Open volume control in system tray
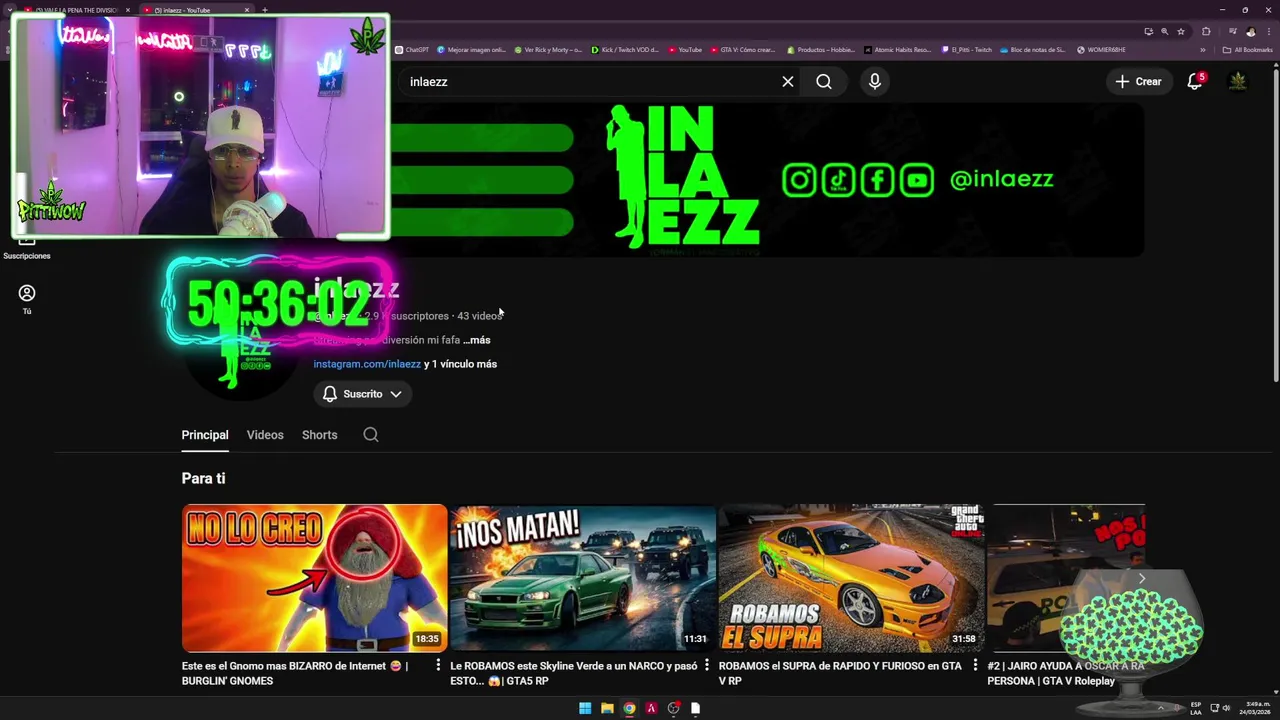Image resolution: width=1280 pixels, height=720 pixels. point(1226,708)
